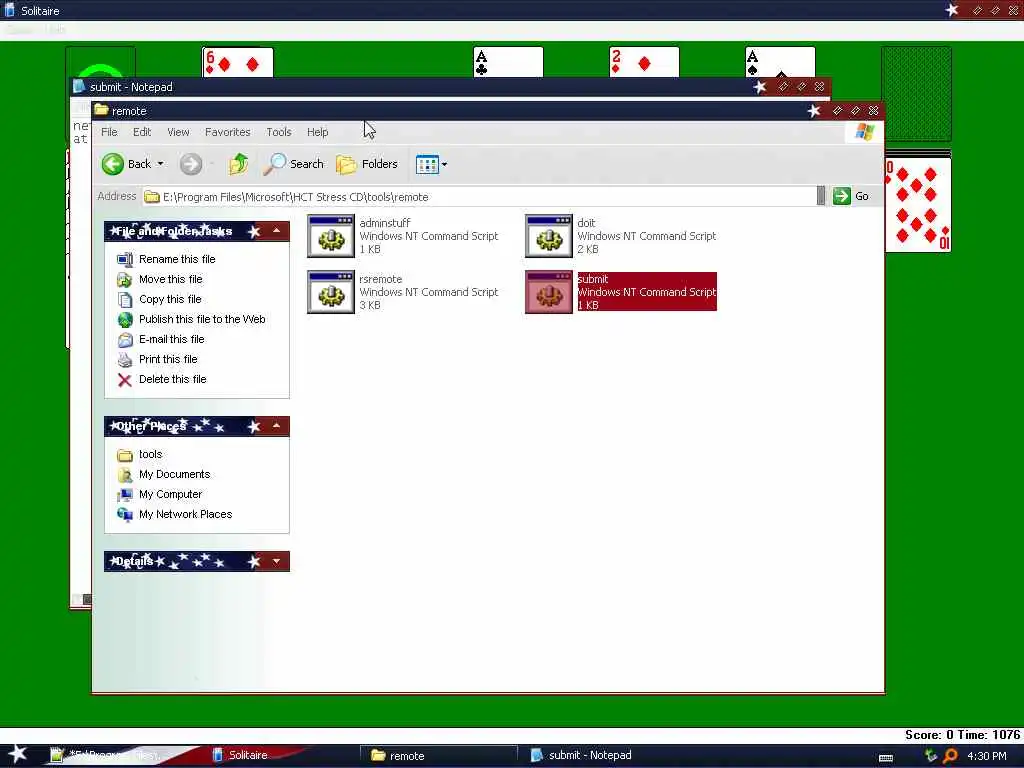Open My Computer in Other Places
This screenshot has height=768, width=1024.
(x=170, y=494)
